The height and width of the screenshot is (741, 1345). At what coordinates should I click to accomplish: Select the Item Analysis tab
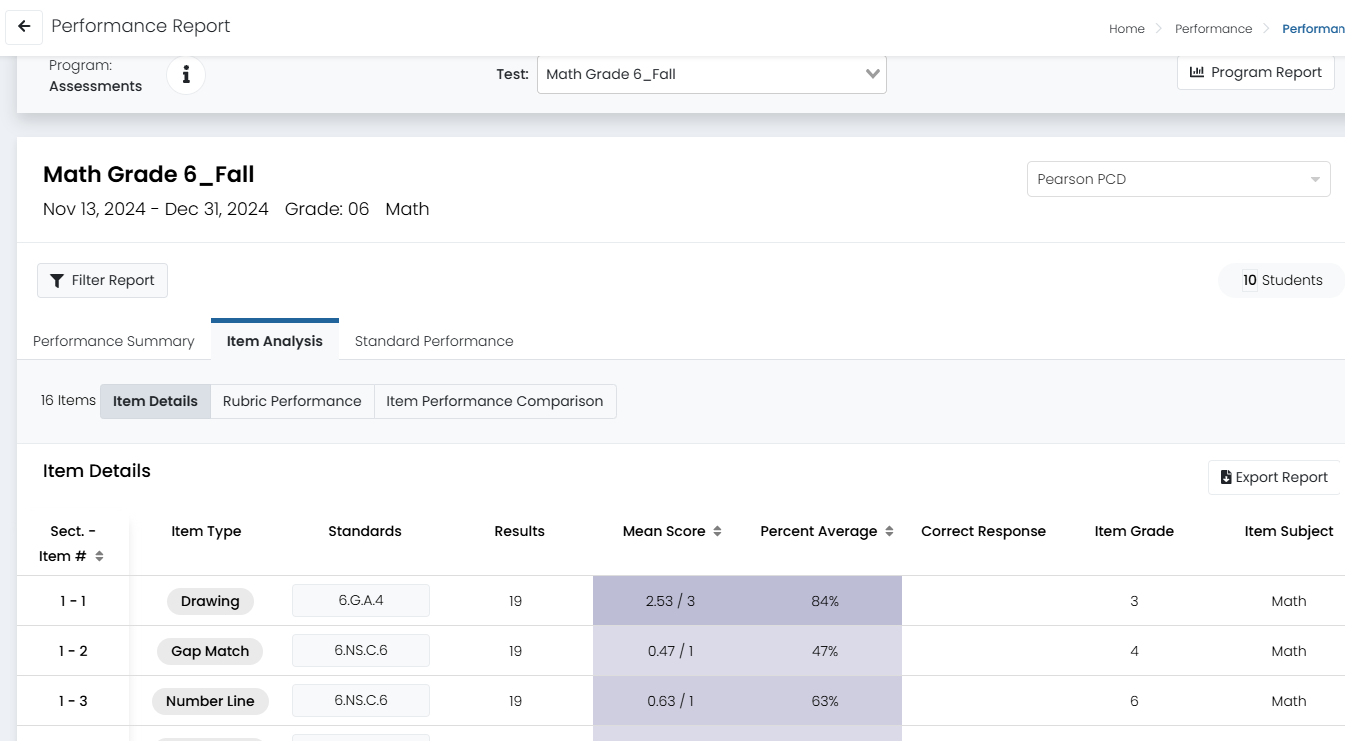coord(275,341)
